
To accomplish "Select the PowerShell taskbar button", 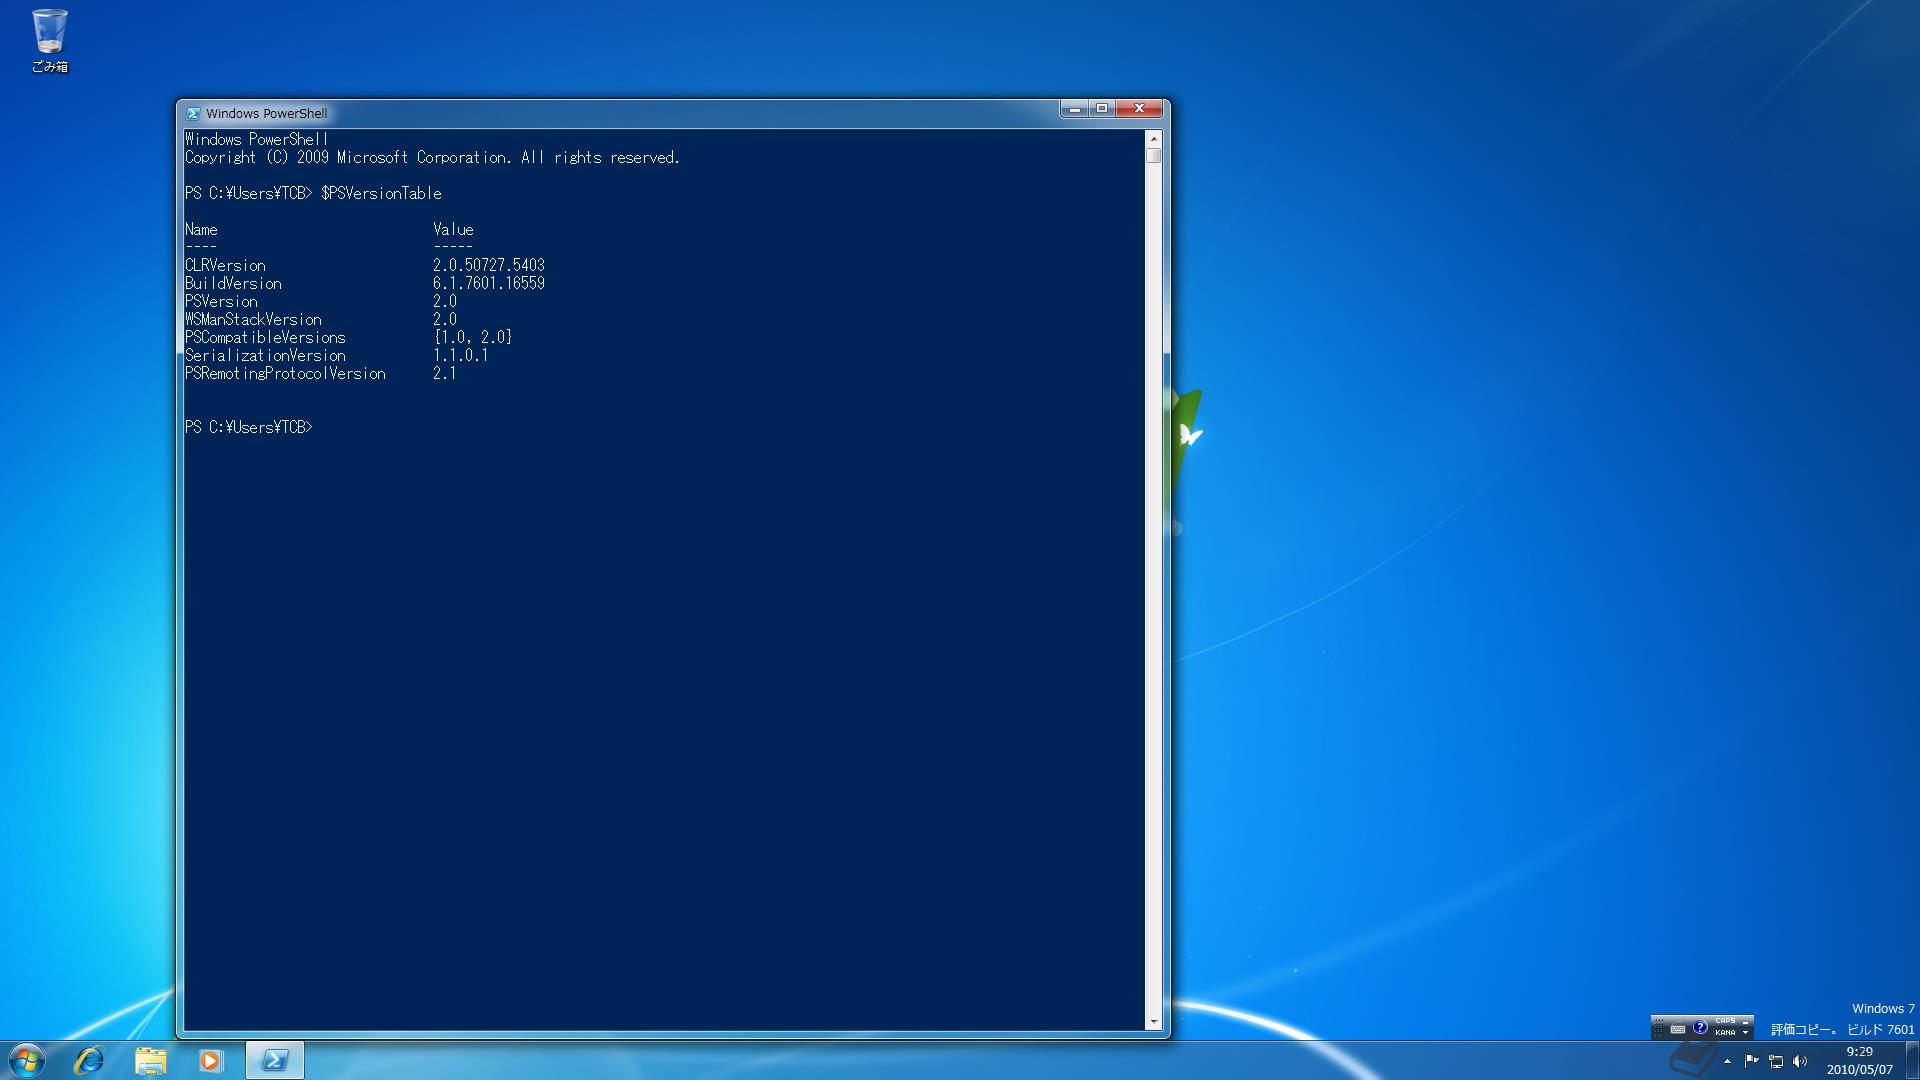I will tap(275, 1060).
